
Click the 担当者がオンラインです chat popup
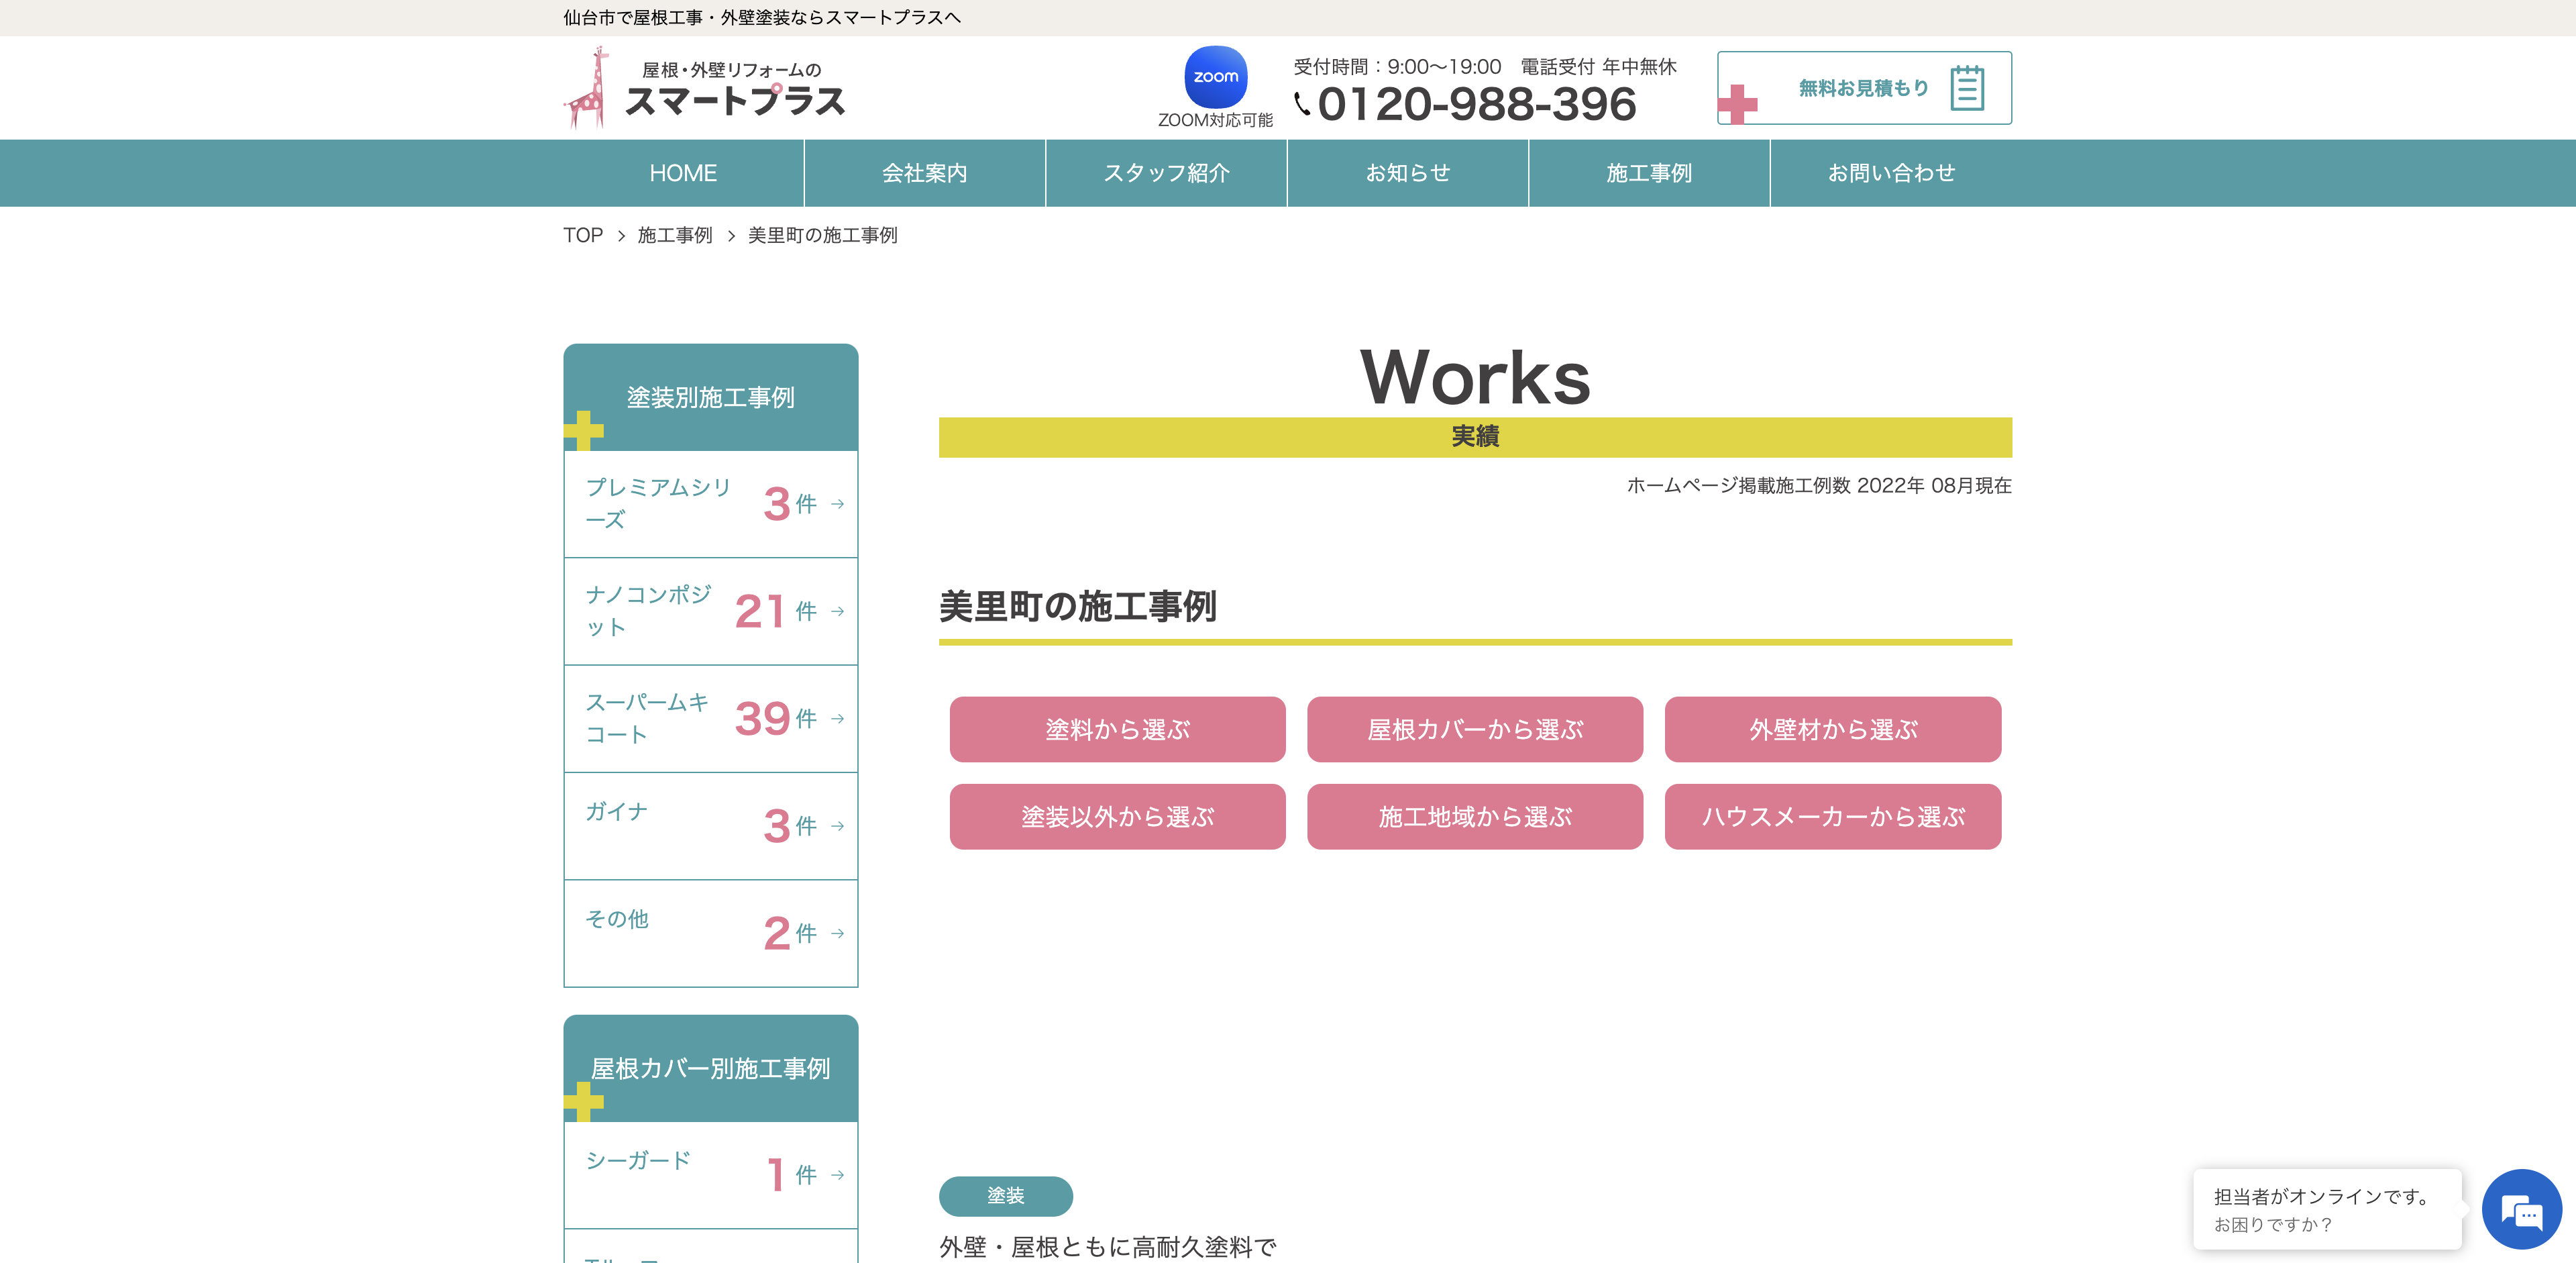coord(2327,1209)
